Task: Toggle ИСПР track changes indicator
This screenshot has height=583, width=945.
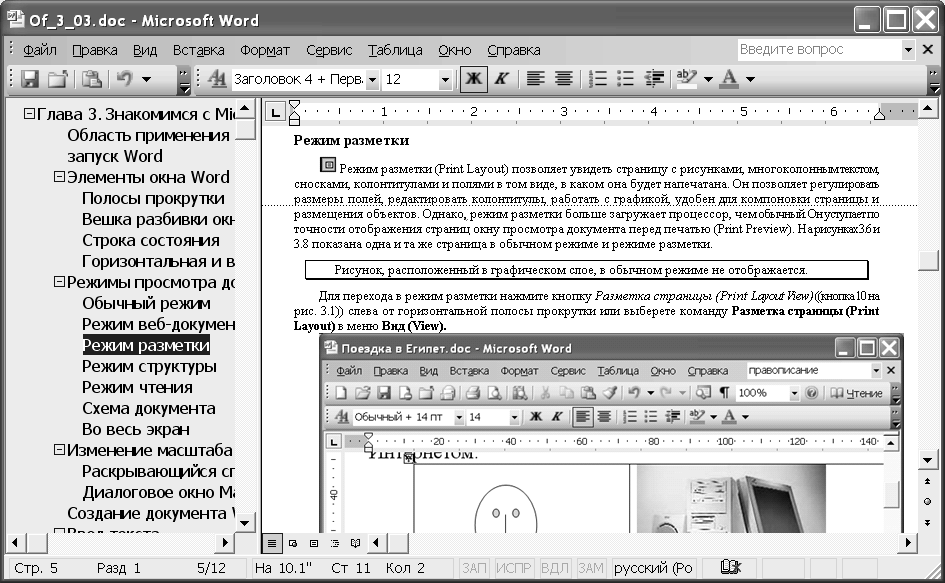Action: click(x=513, y=568)
